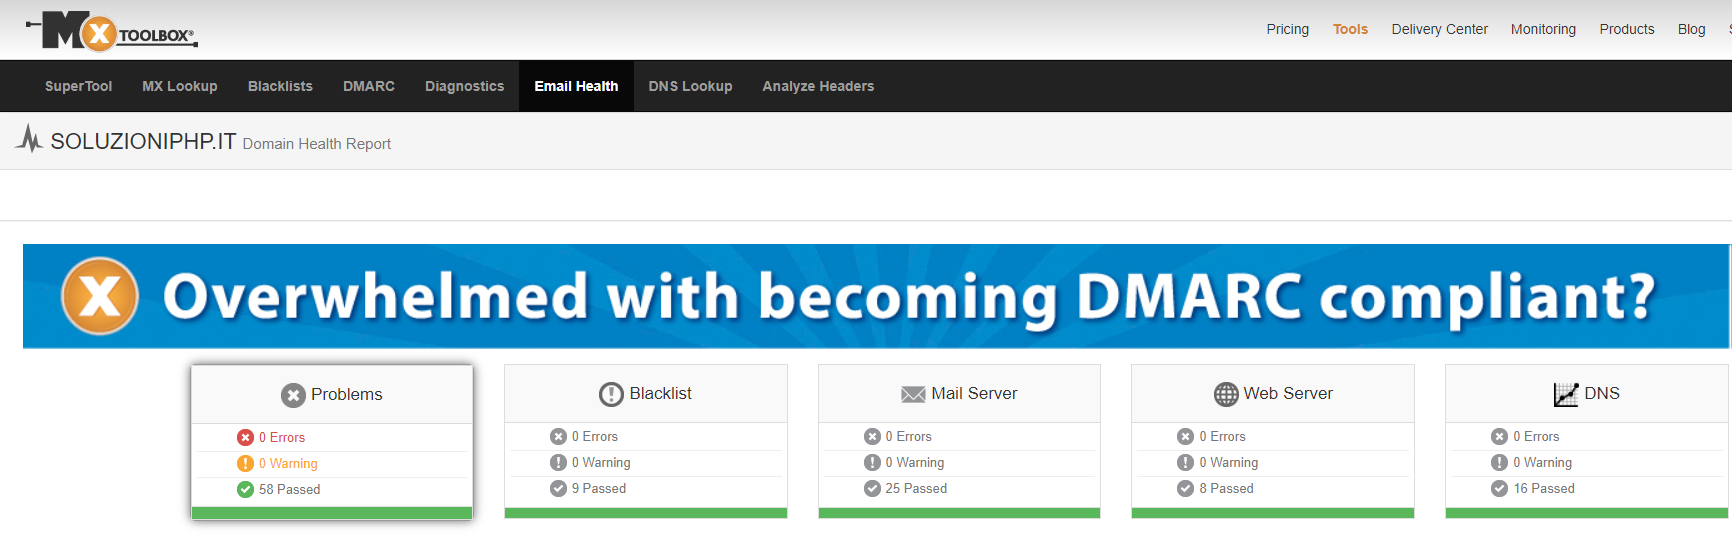Select the Web Server card header
Image resolution: width=1732 pixels, height=556 pixels.
click(1273, 394)
